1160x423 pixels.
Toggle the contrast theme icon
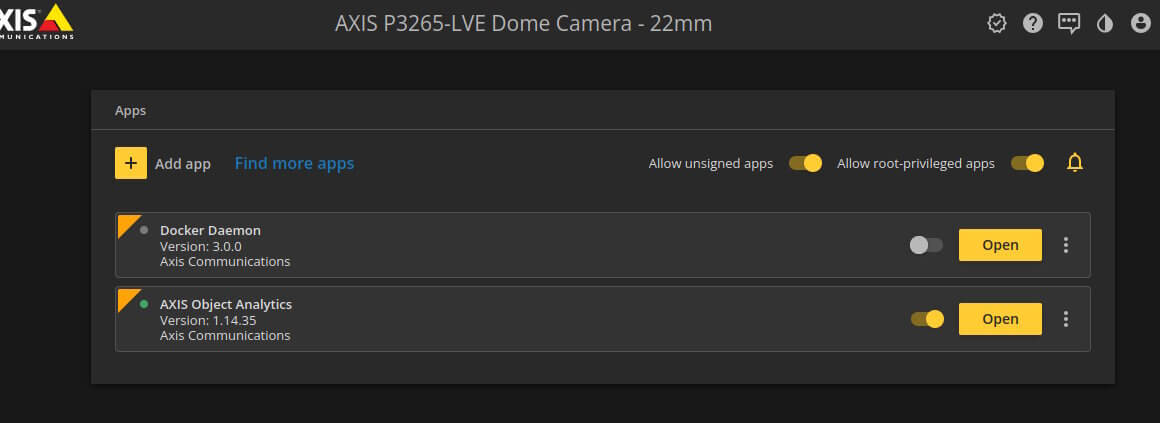(1105, 24)
